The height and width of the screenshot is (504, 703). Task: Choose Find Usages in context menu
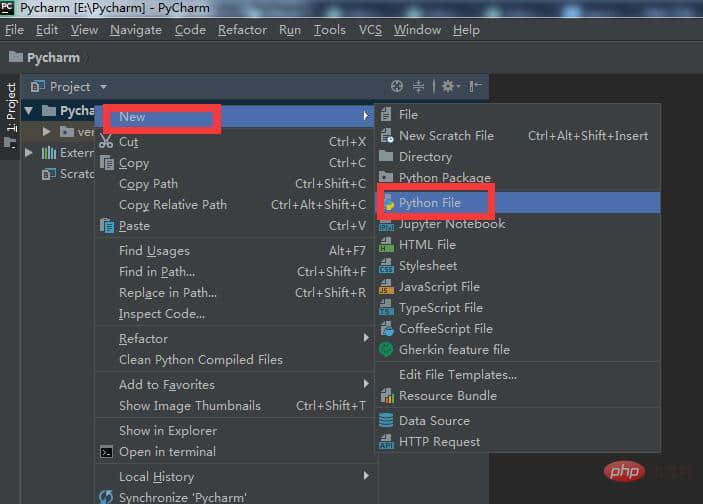coord(236,251)
